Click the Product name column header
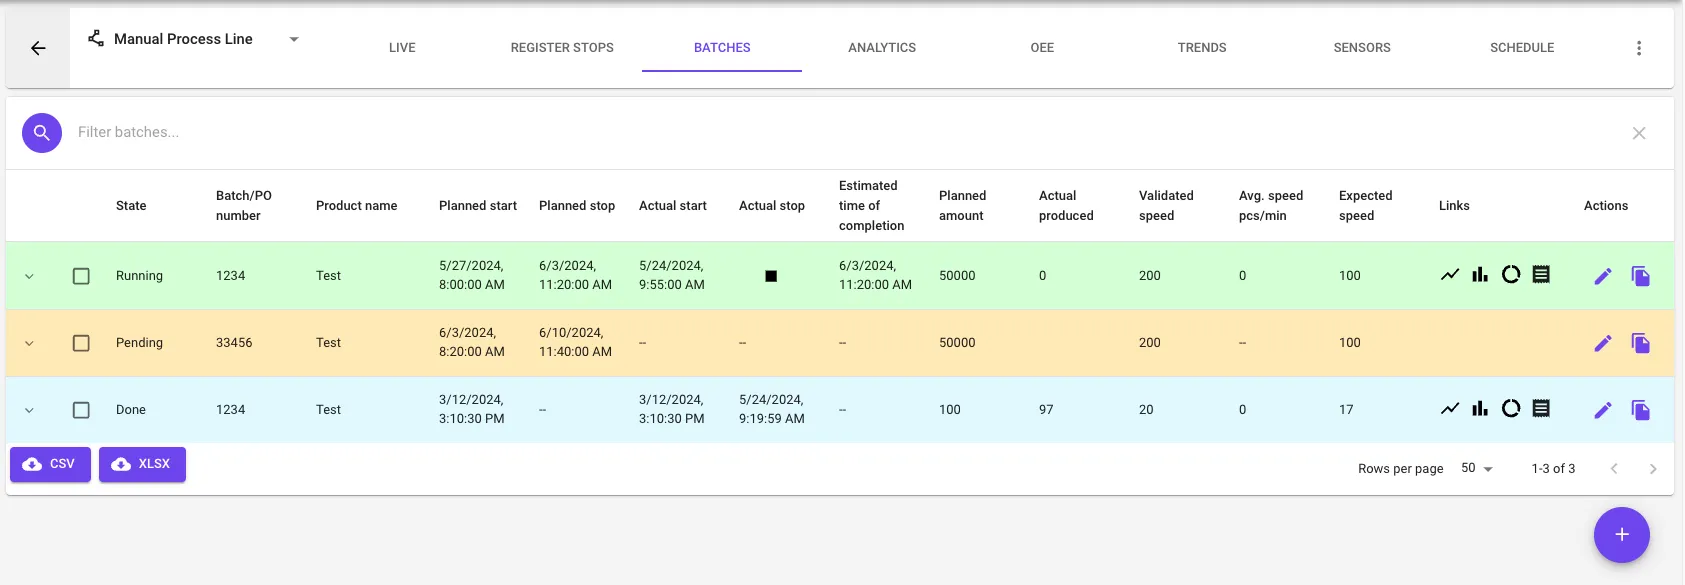1685x585 pixels. pyautogui.click(x=356, y=206)
